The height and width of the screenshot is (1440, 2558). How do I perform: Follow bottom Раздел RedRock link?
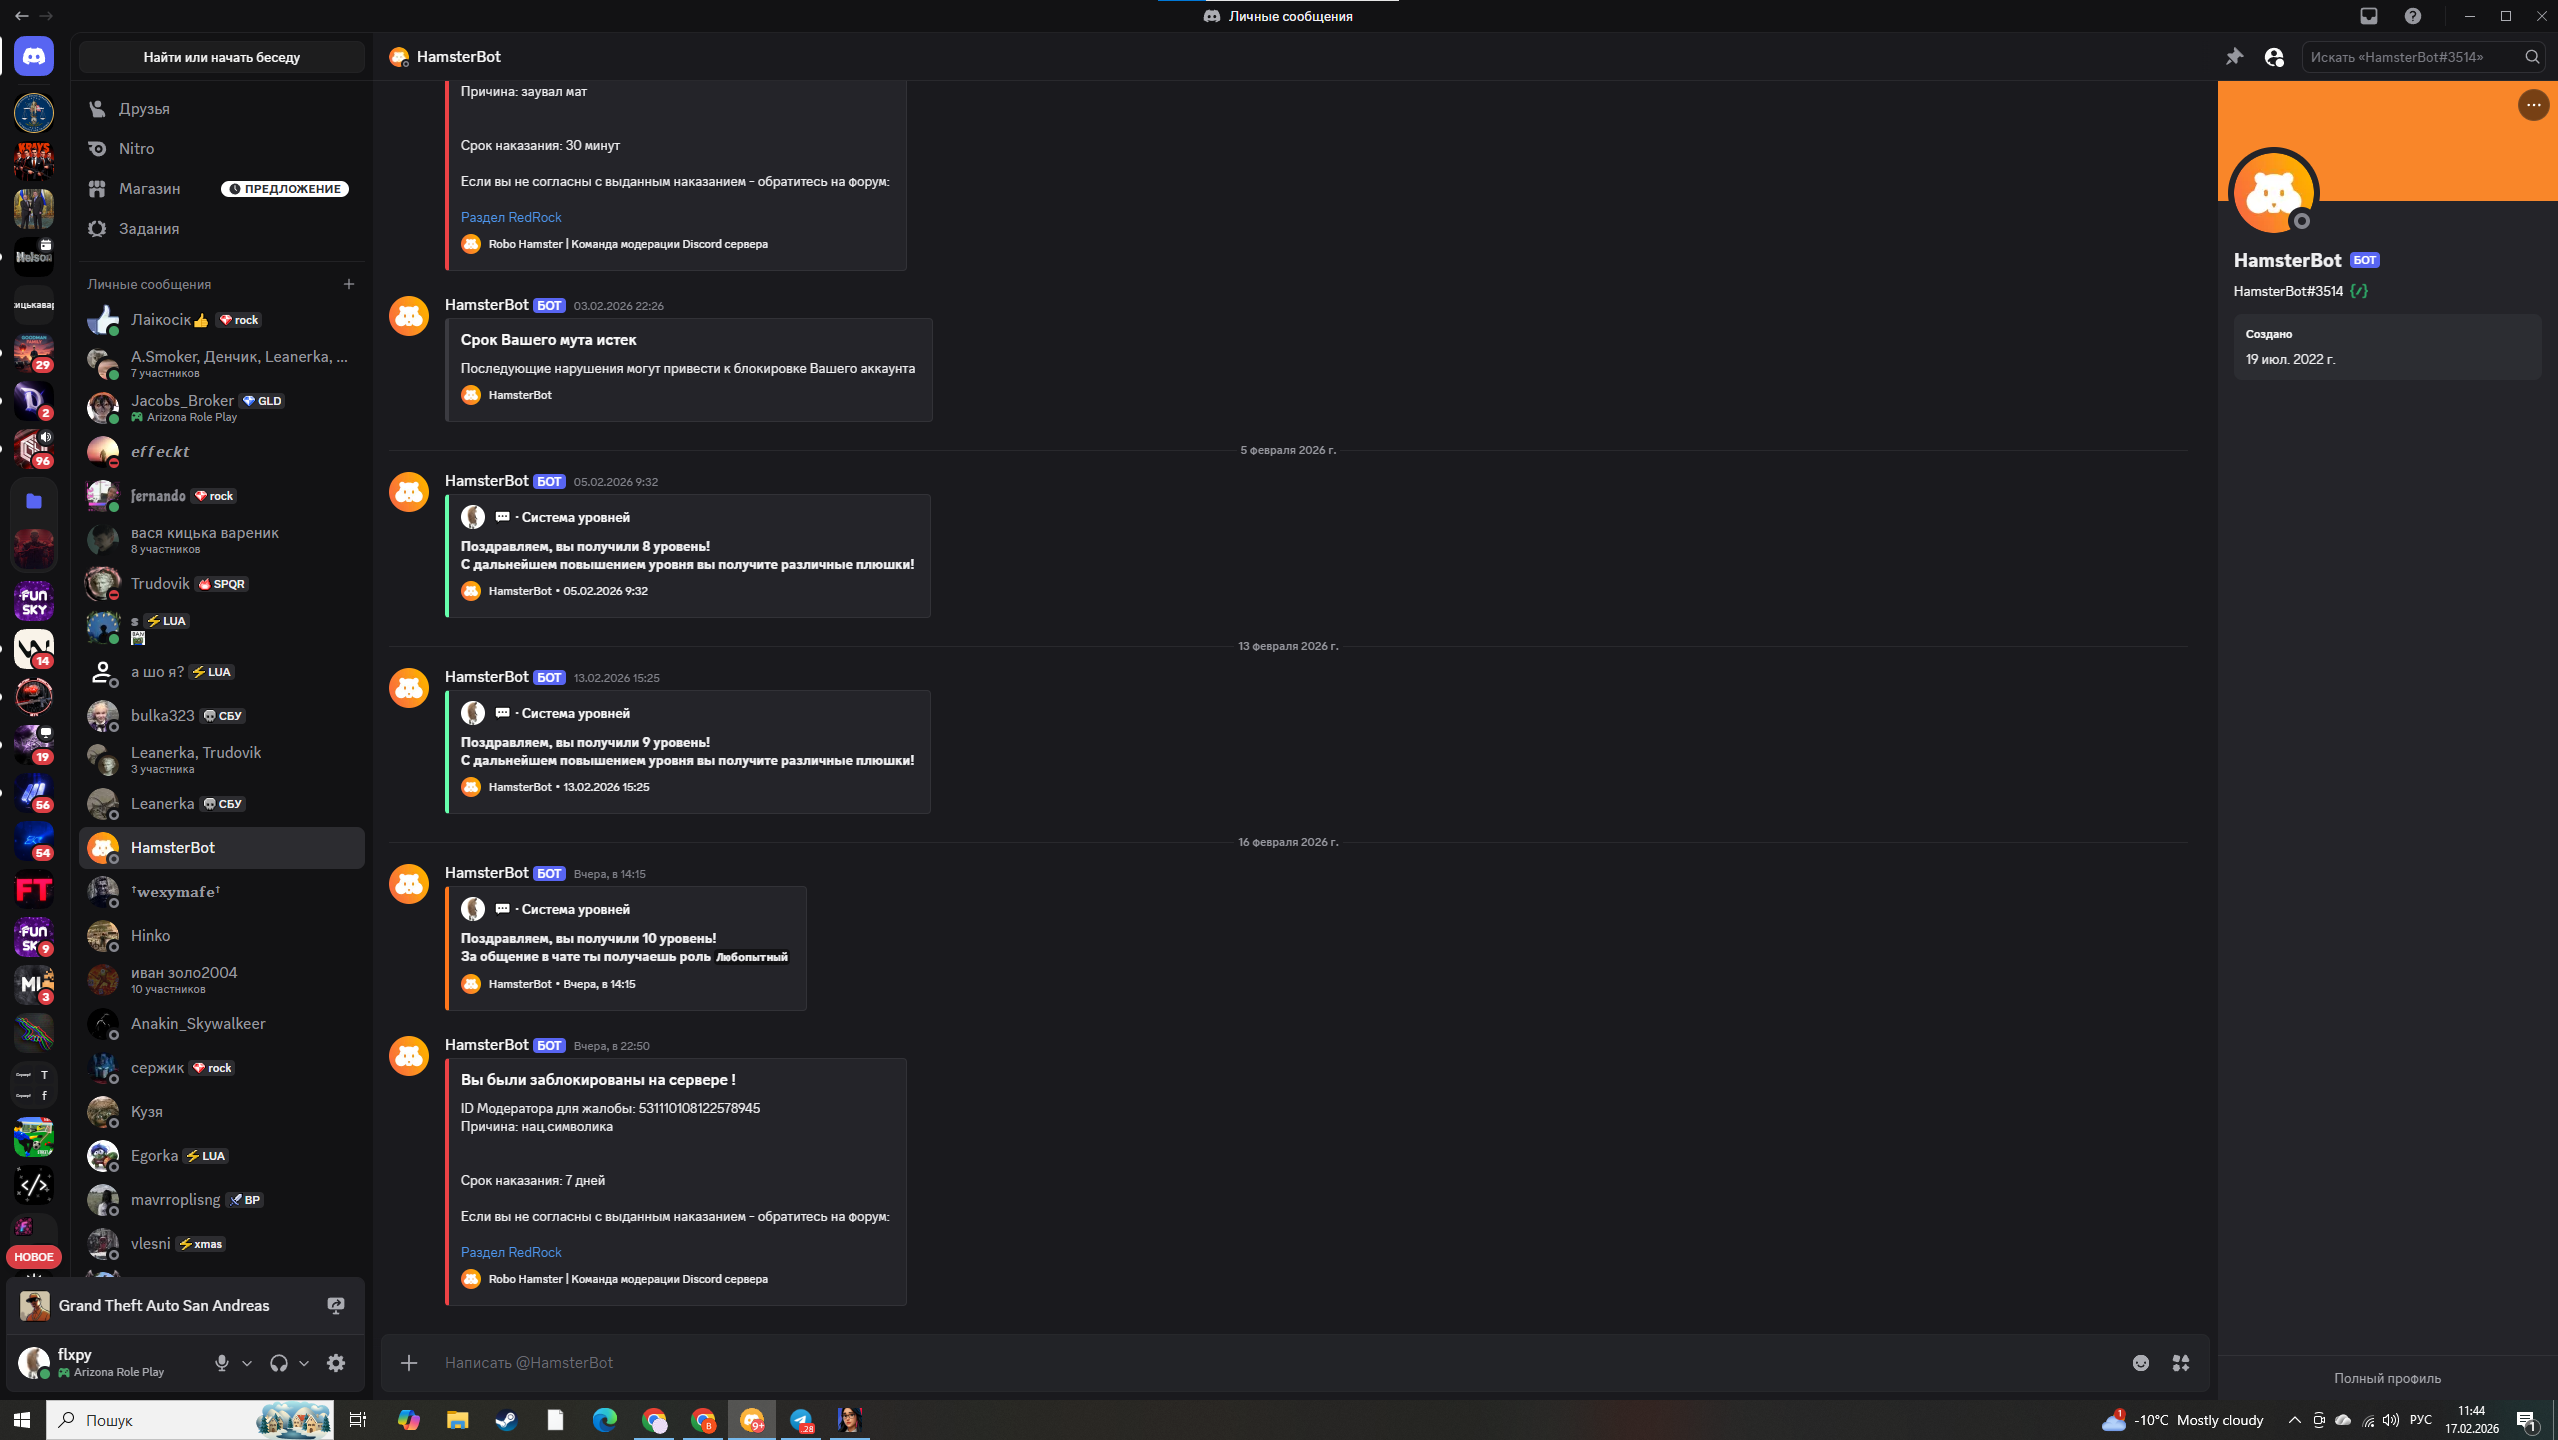tap(511, 1252)
